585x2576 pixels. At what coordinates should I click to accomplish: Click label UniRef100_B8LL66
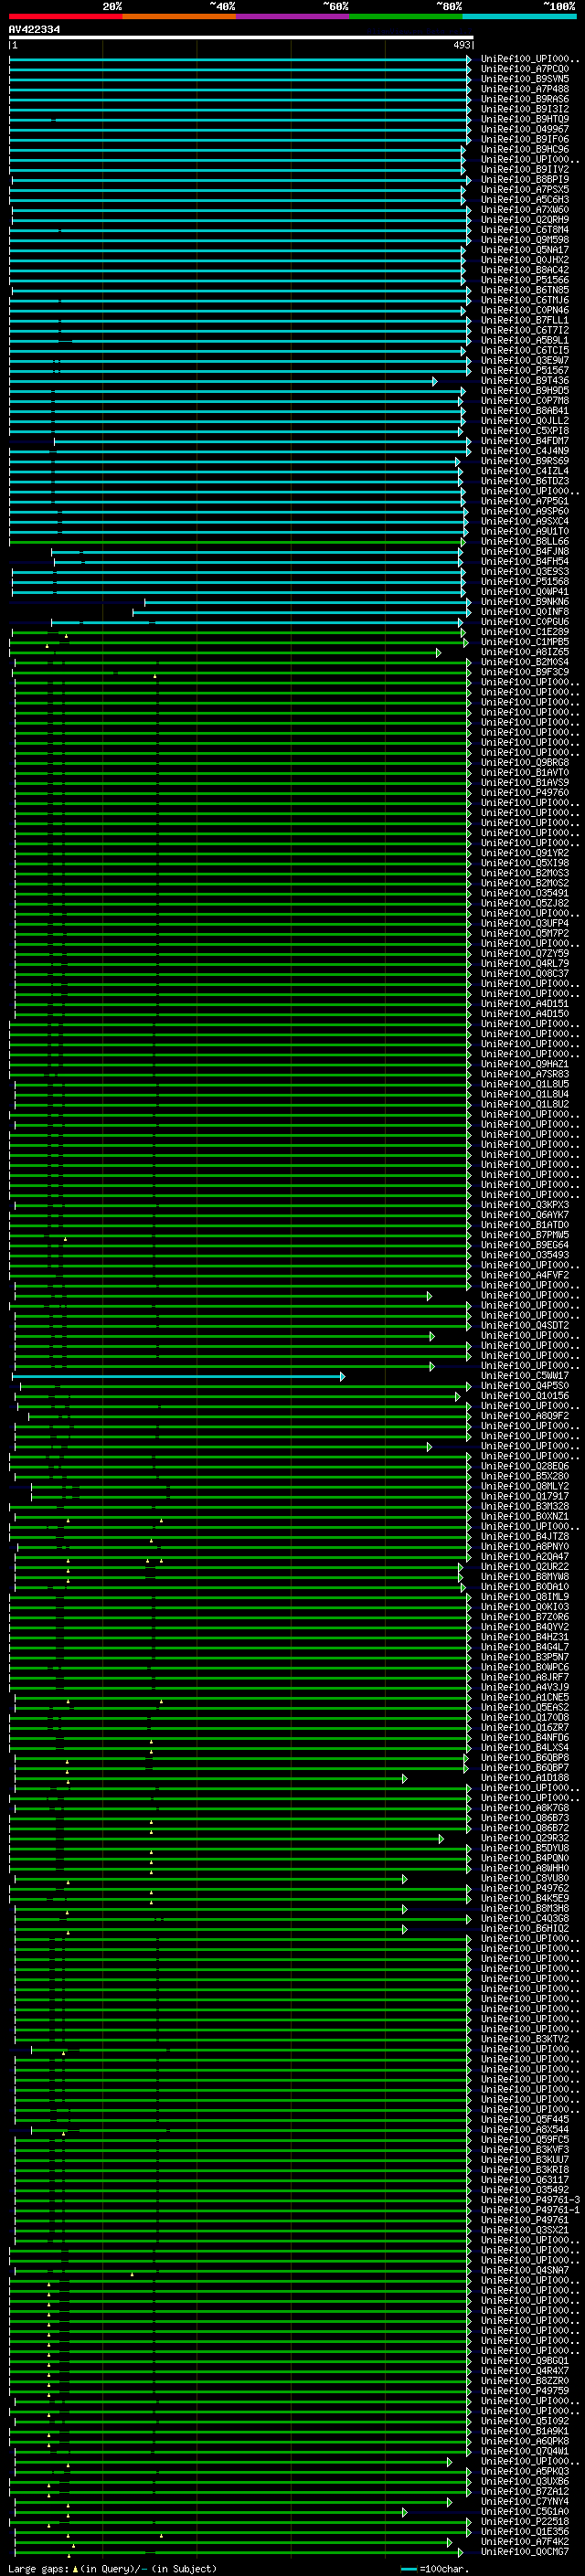pos(525,541)
